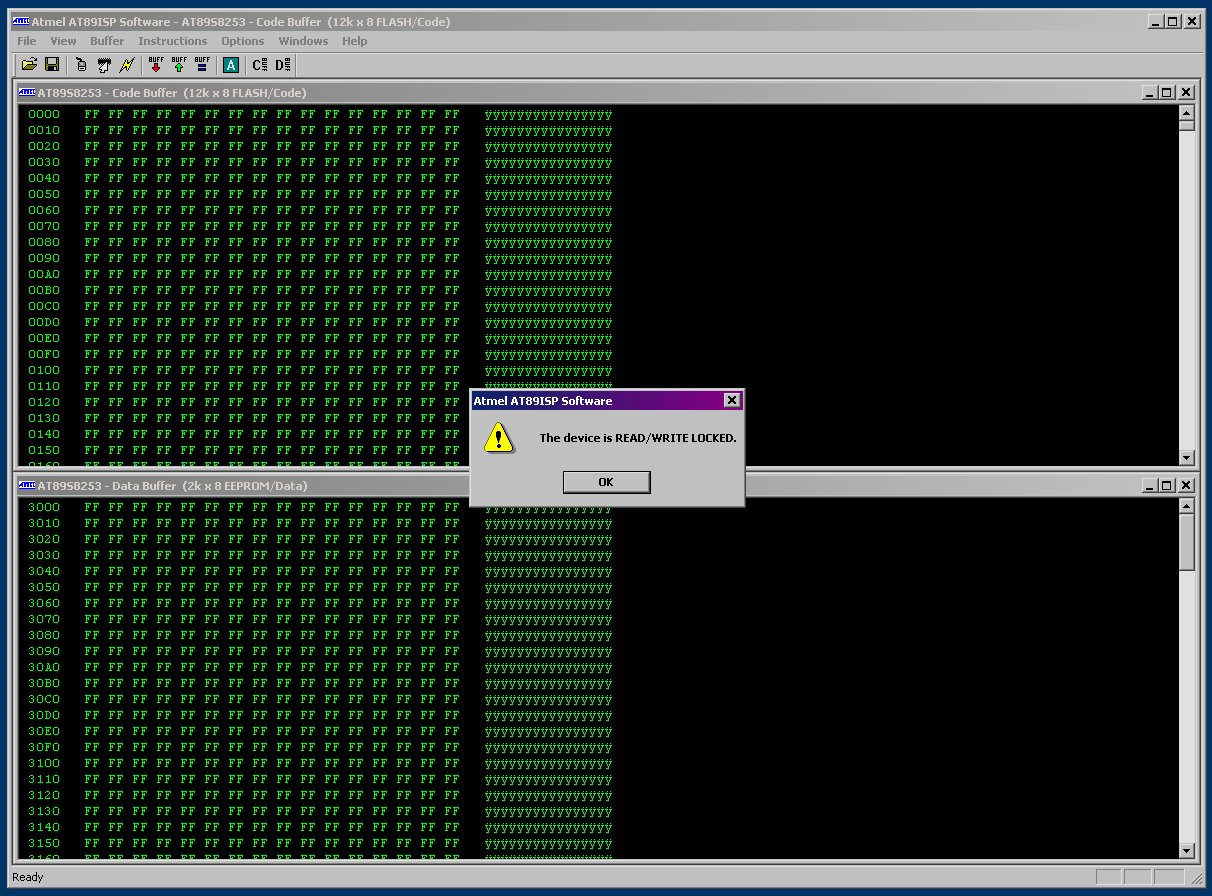Image resolution: width=1212 pixels, height=896 pixels.
Task: Click the Code Buffer window title text
Action: pyautogui.click(x=172, y=92)
